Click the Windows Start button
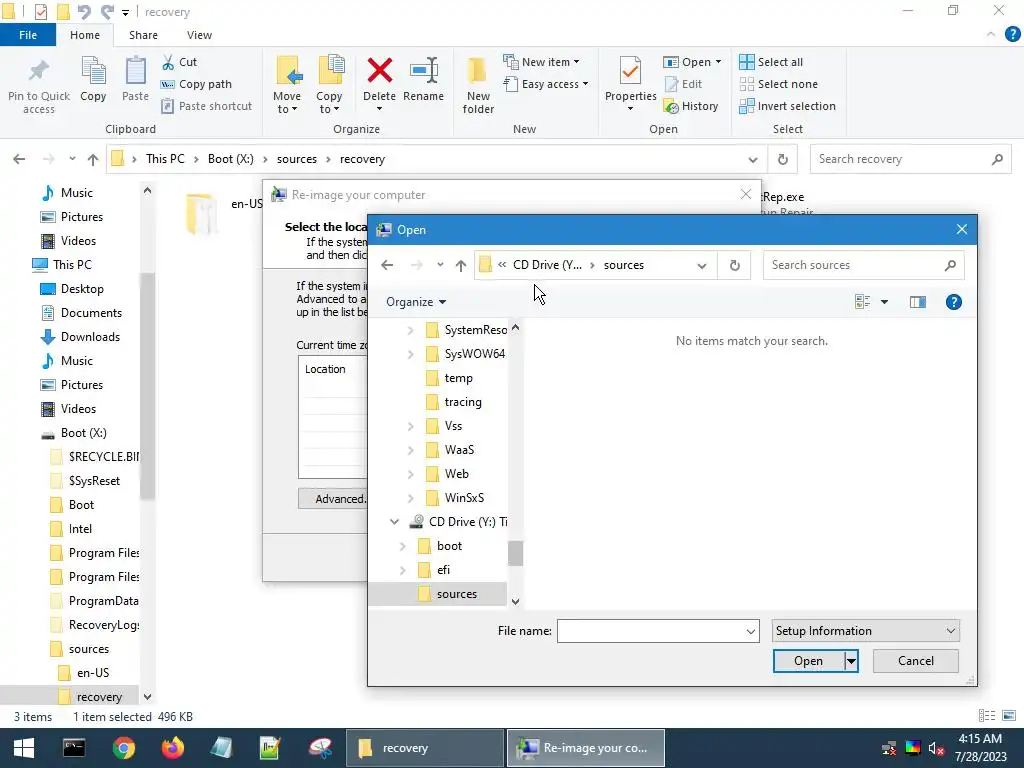1024x768 pixels. click(24, 748)
